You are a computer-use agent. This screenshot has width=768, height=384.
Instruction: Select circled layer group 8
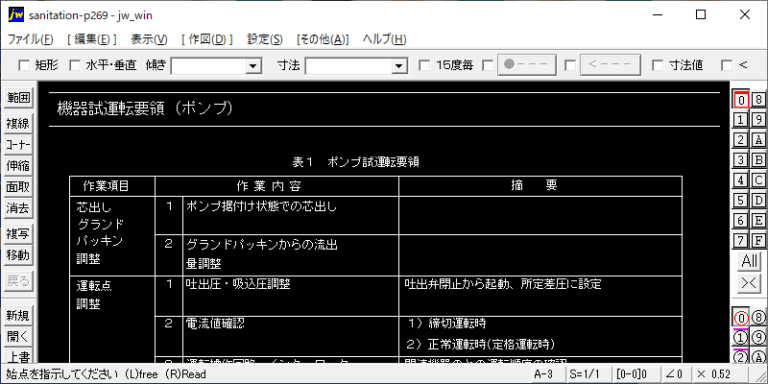click(758, 317)
